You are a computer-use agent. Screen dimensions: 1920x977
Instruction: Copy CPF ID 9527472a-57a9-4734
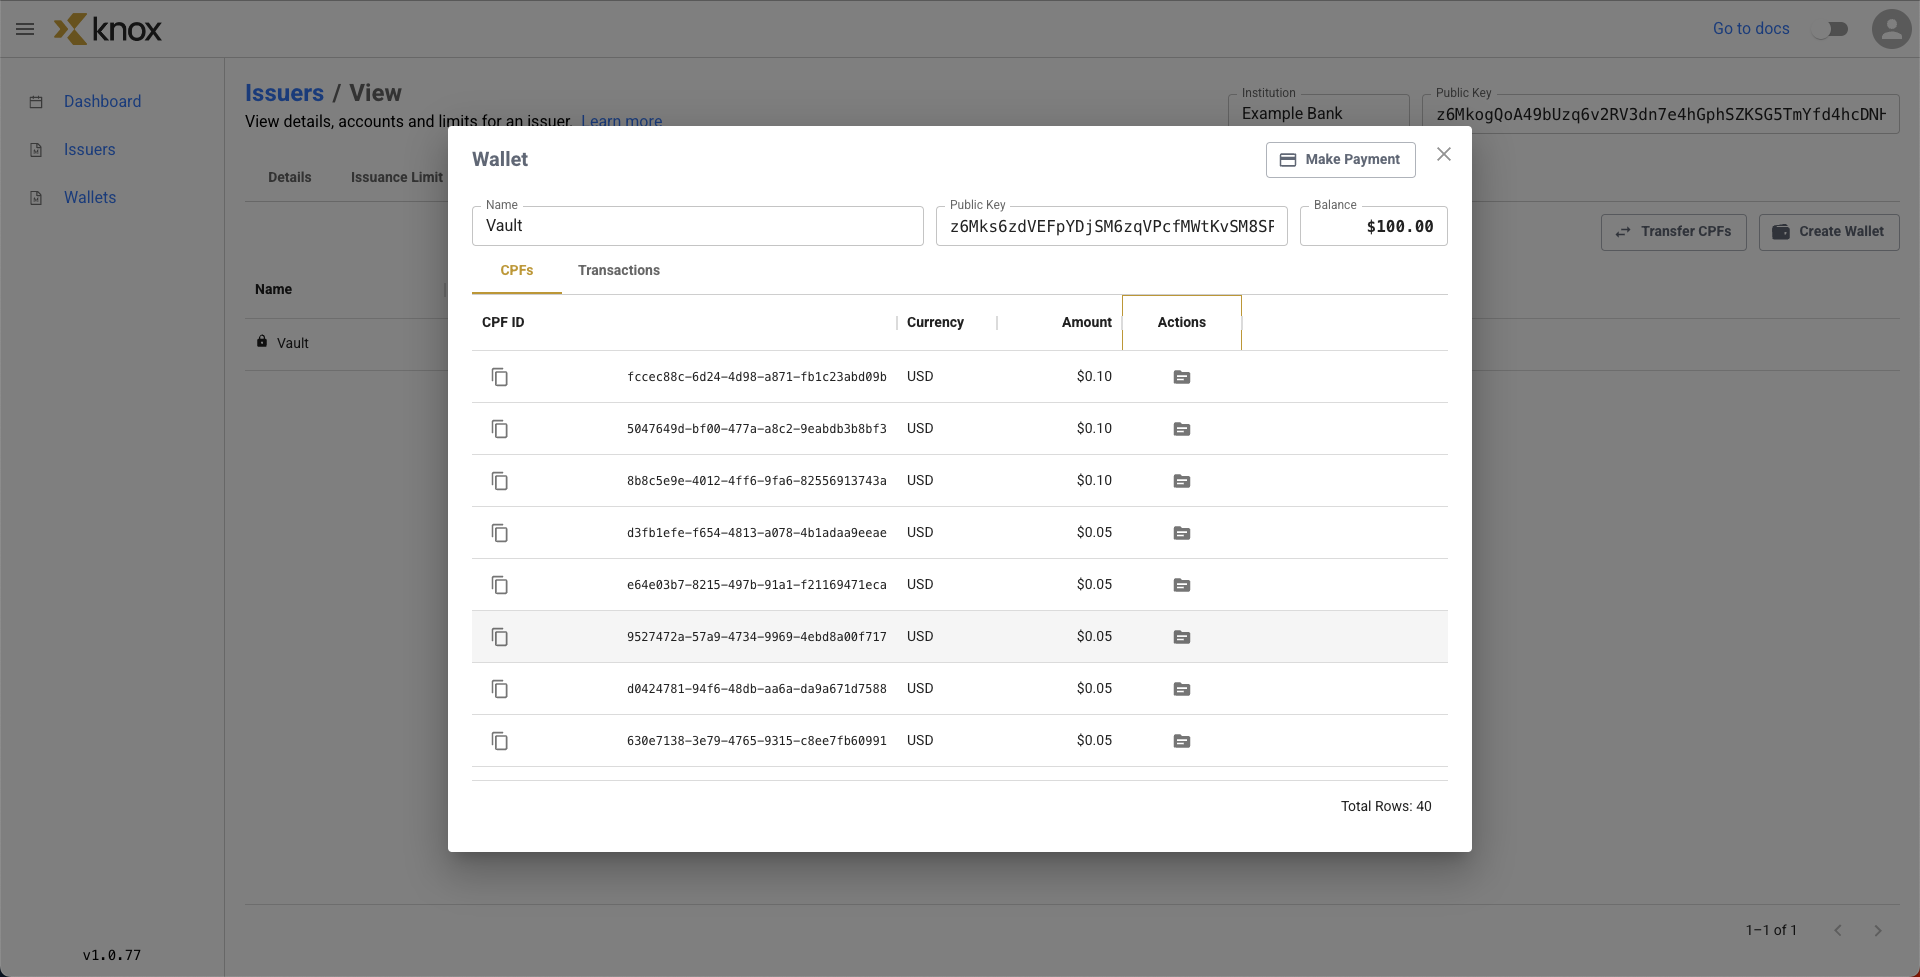[x=500, y=637]
